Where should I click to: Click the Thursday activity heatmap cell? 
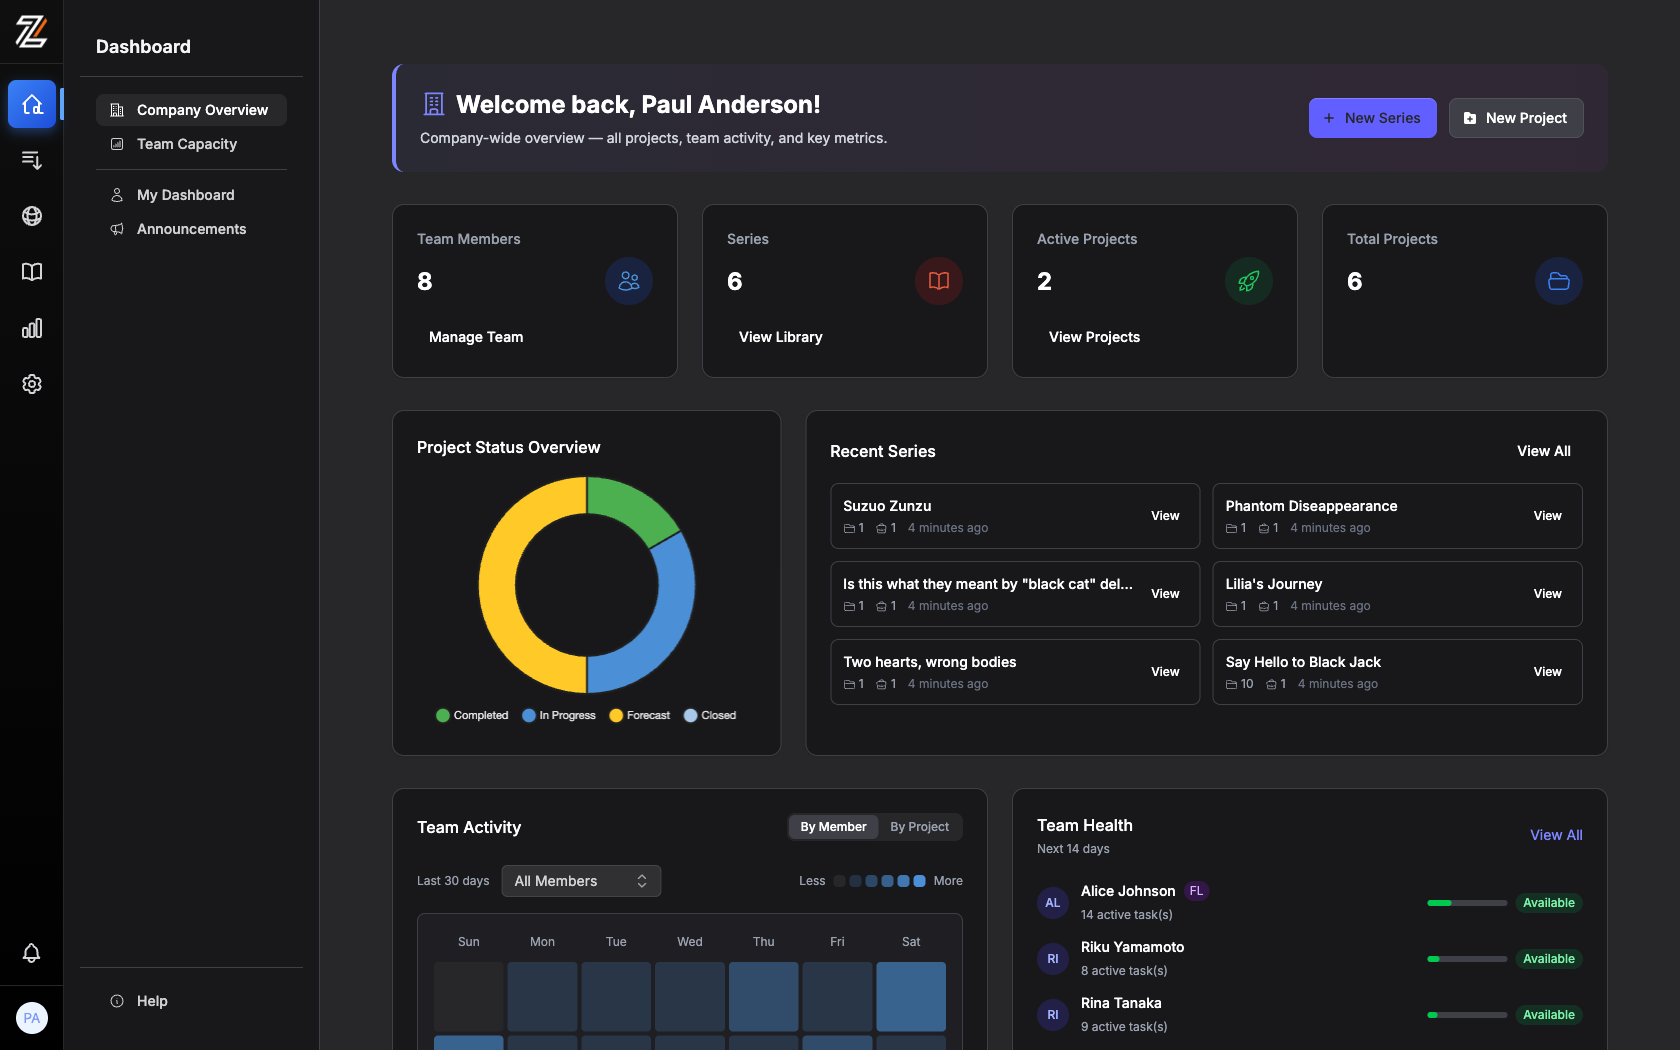(764, 996)
